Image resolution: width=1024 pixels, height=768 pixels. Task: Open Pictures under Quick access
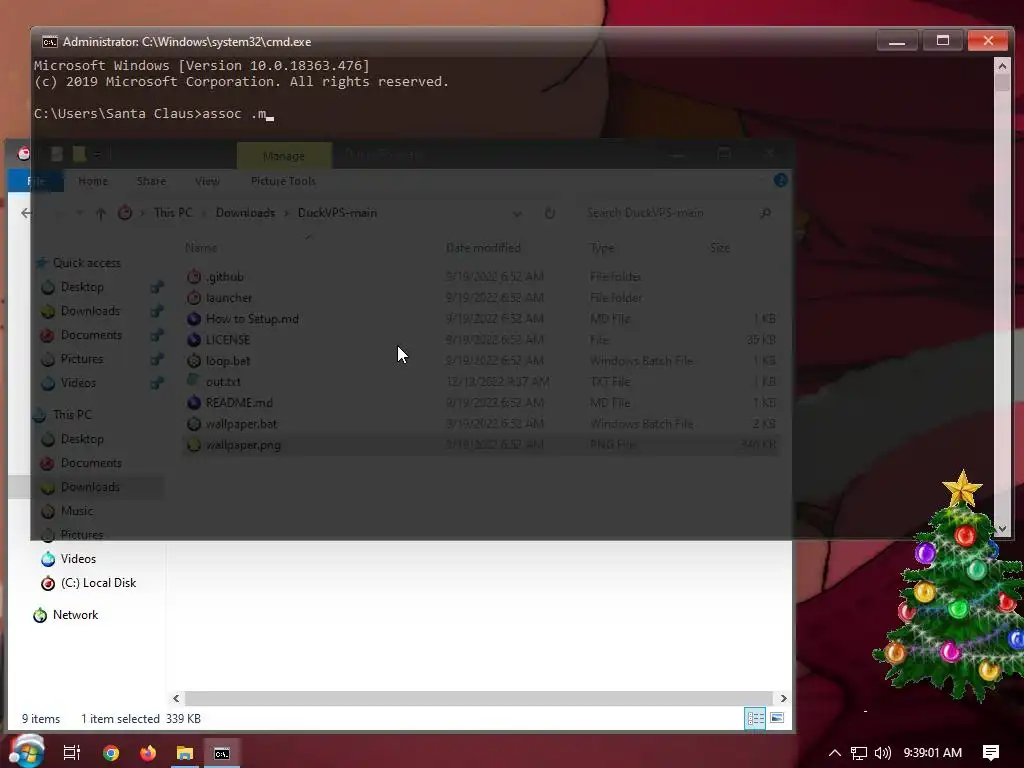coord(82,359)
